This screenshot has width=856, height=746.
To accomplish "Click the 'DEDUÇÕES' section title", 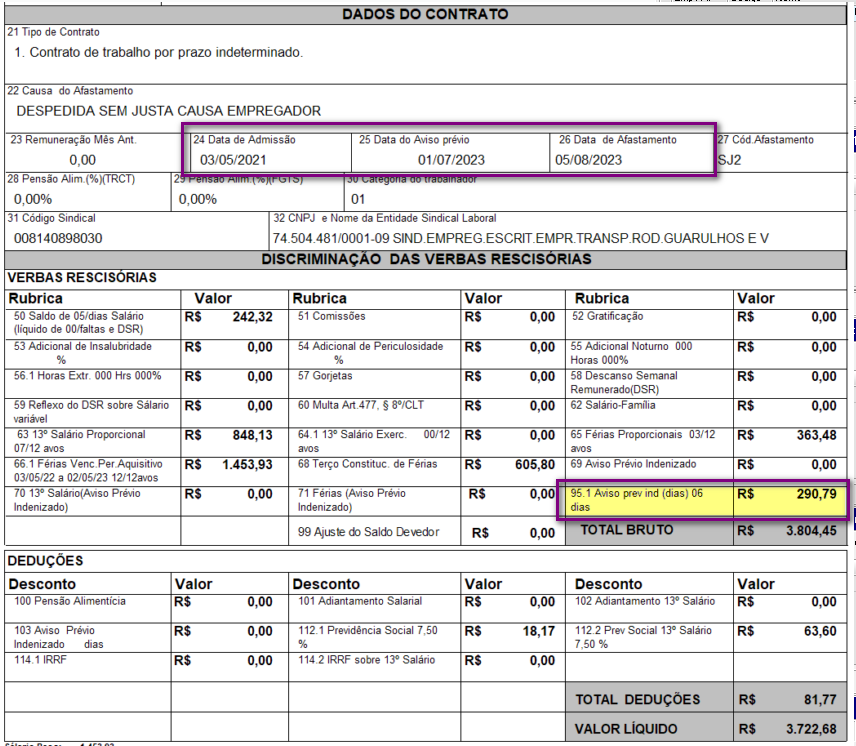I will point(45,561).
